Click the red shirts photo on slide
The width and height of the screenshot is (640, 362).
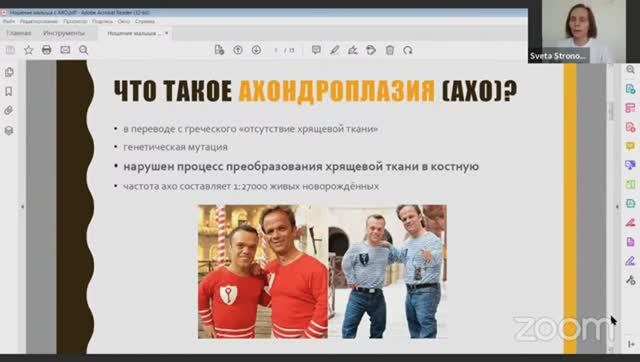tap(263, 272)
